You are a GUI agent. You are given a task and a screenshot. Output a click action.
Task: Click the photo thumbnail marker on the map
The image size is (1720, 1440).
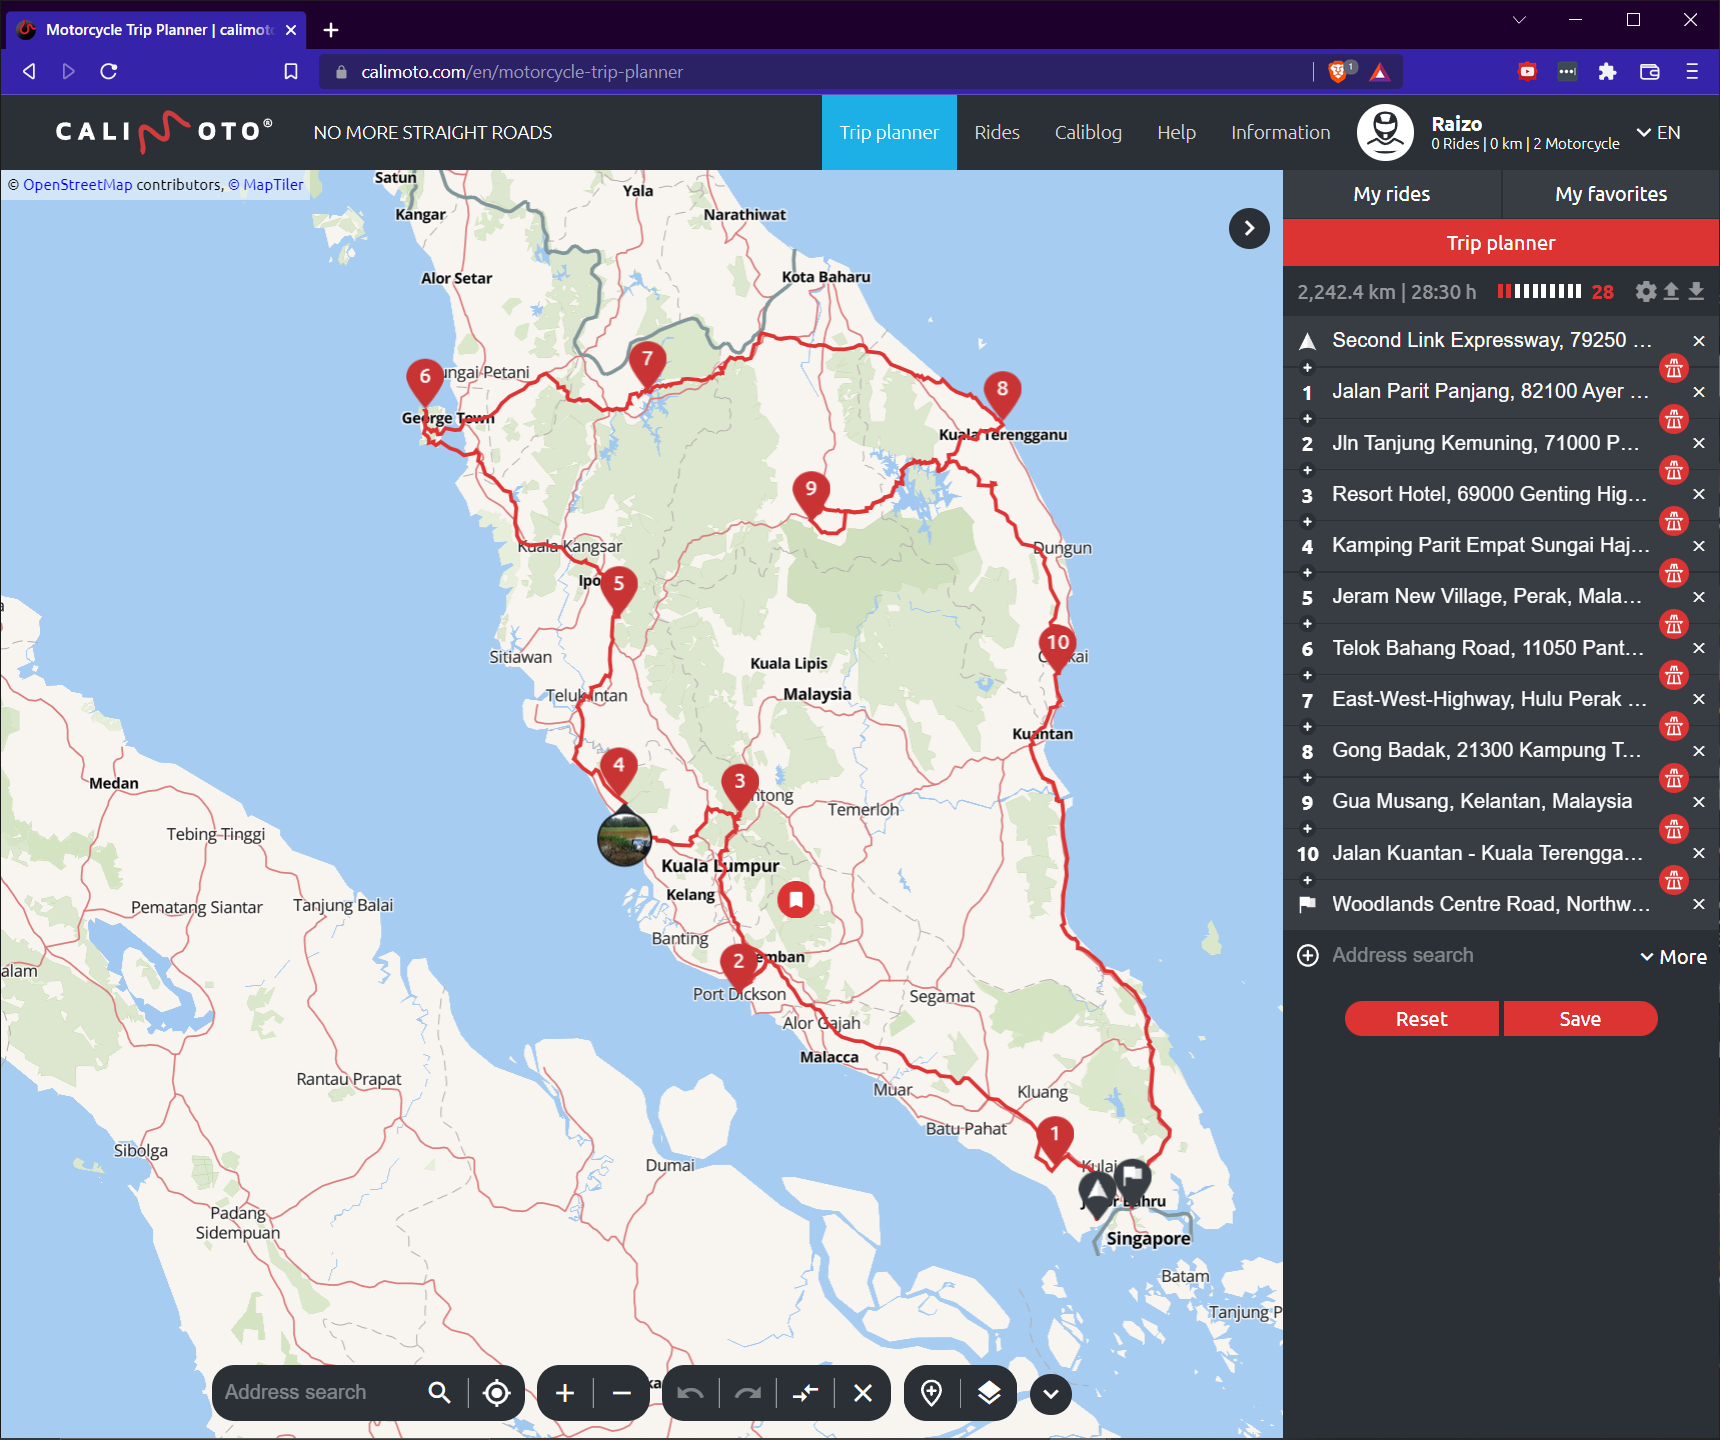624,838
